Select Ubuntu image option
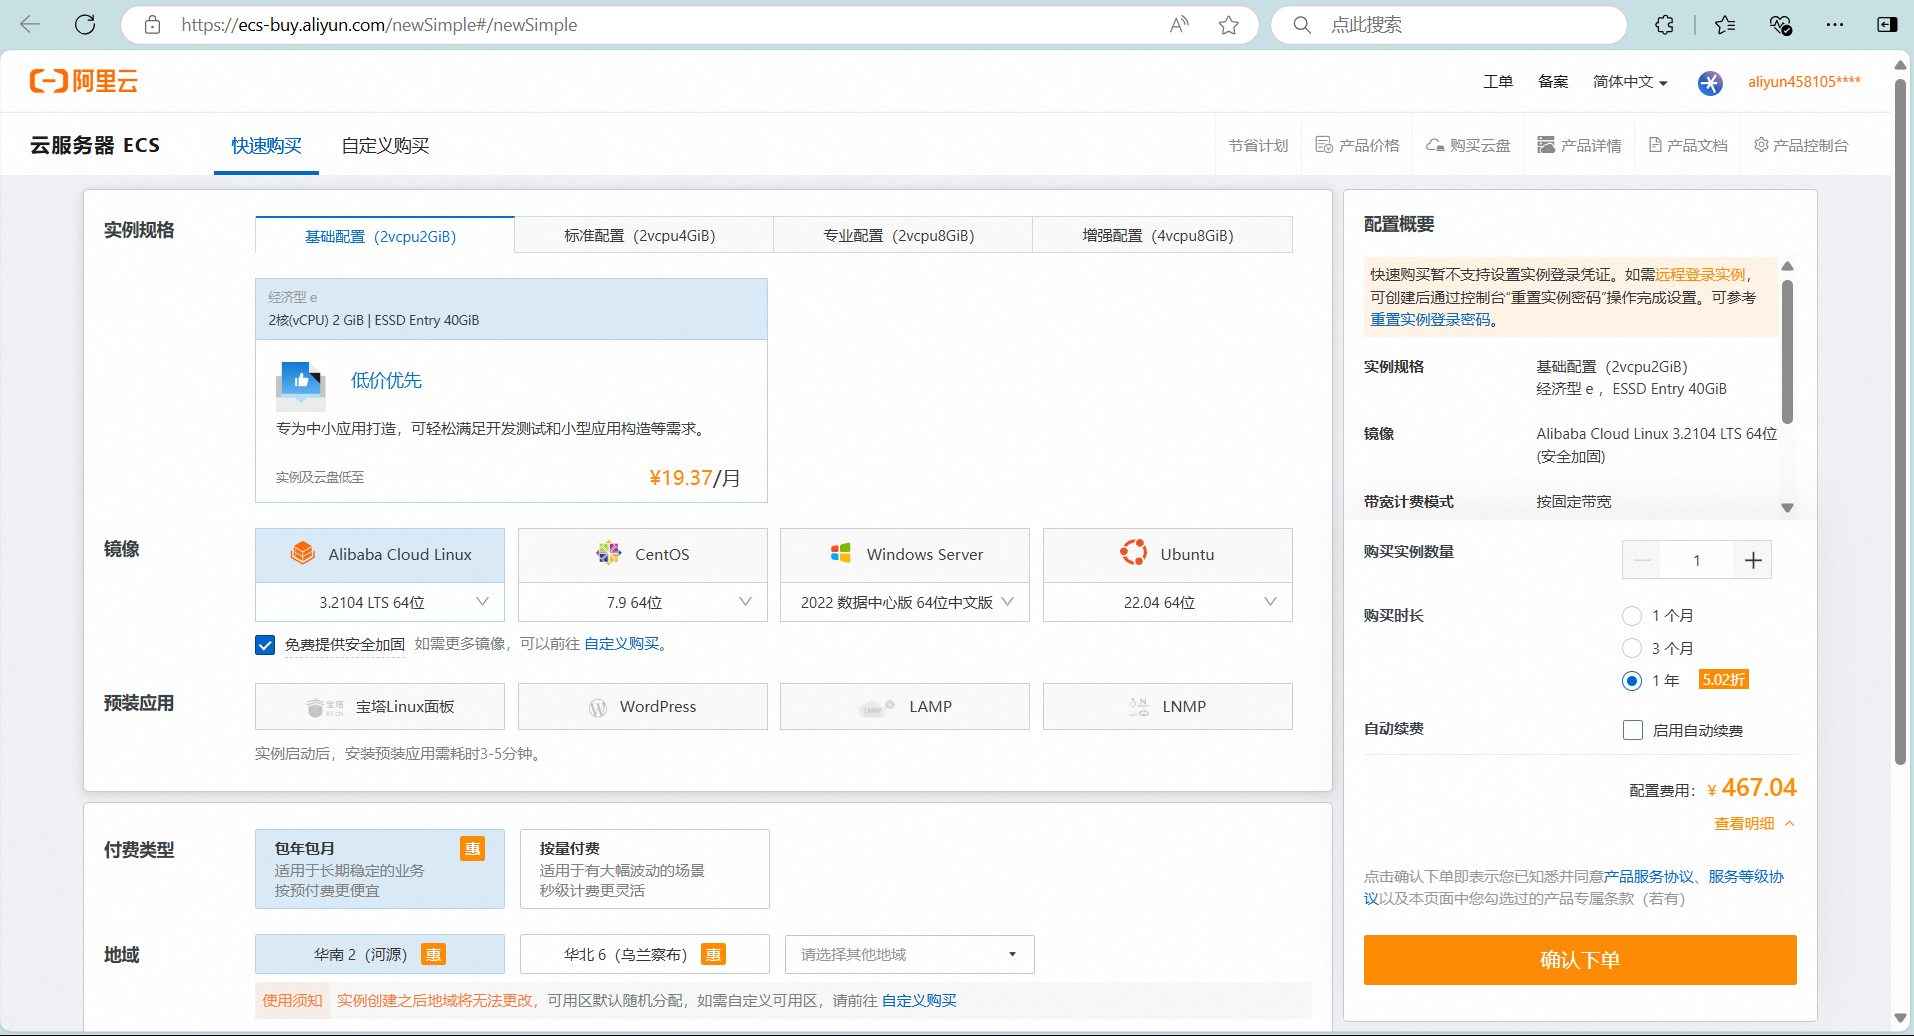The image size is (1914, 1036). tap(1167, 555)
